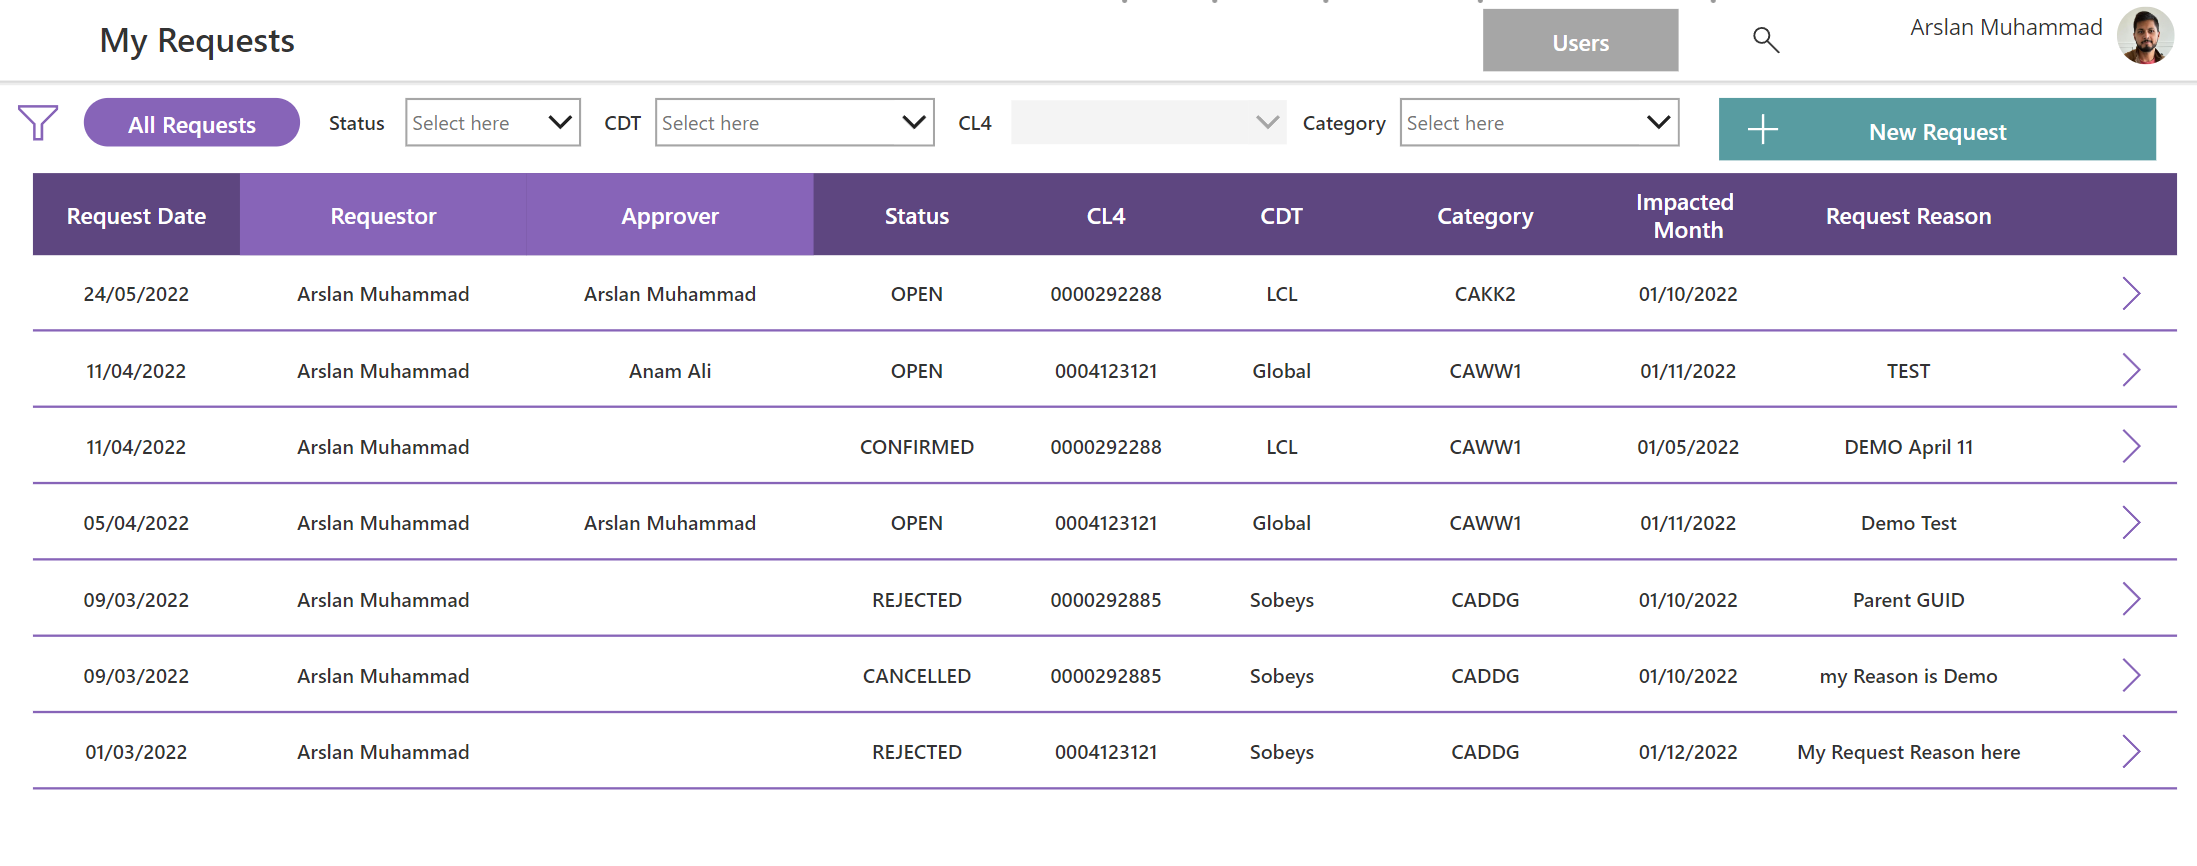Click the New Request button label
Viewport: 2197px width, 866px height.
[x=1937, y=131]
